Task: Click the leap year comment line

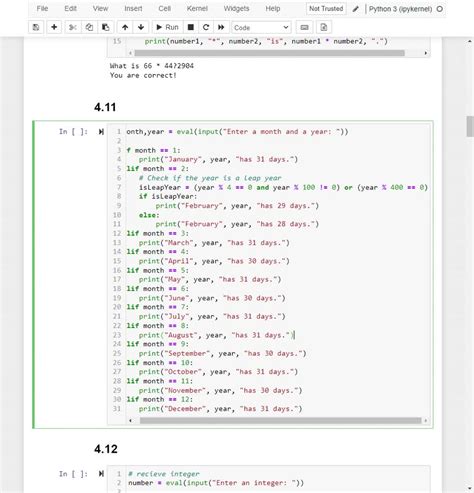Action: pyautogui.click(x=210, y=178)
